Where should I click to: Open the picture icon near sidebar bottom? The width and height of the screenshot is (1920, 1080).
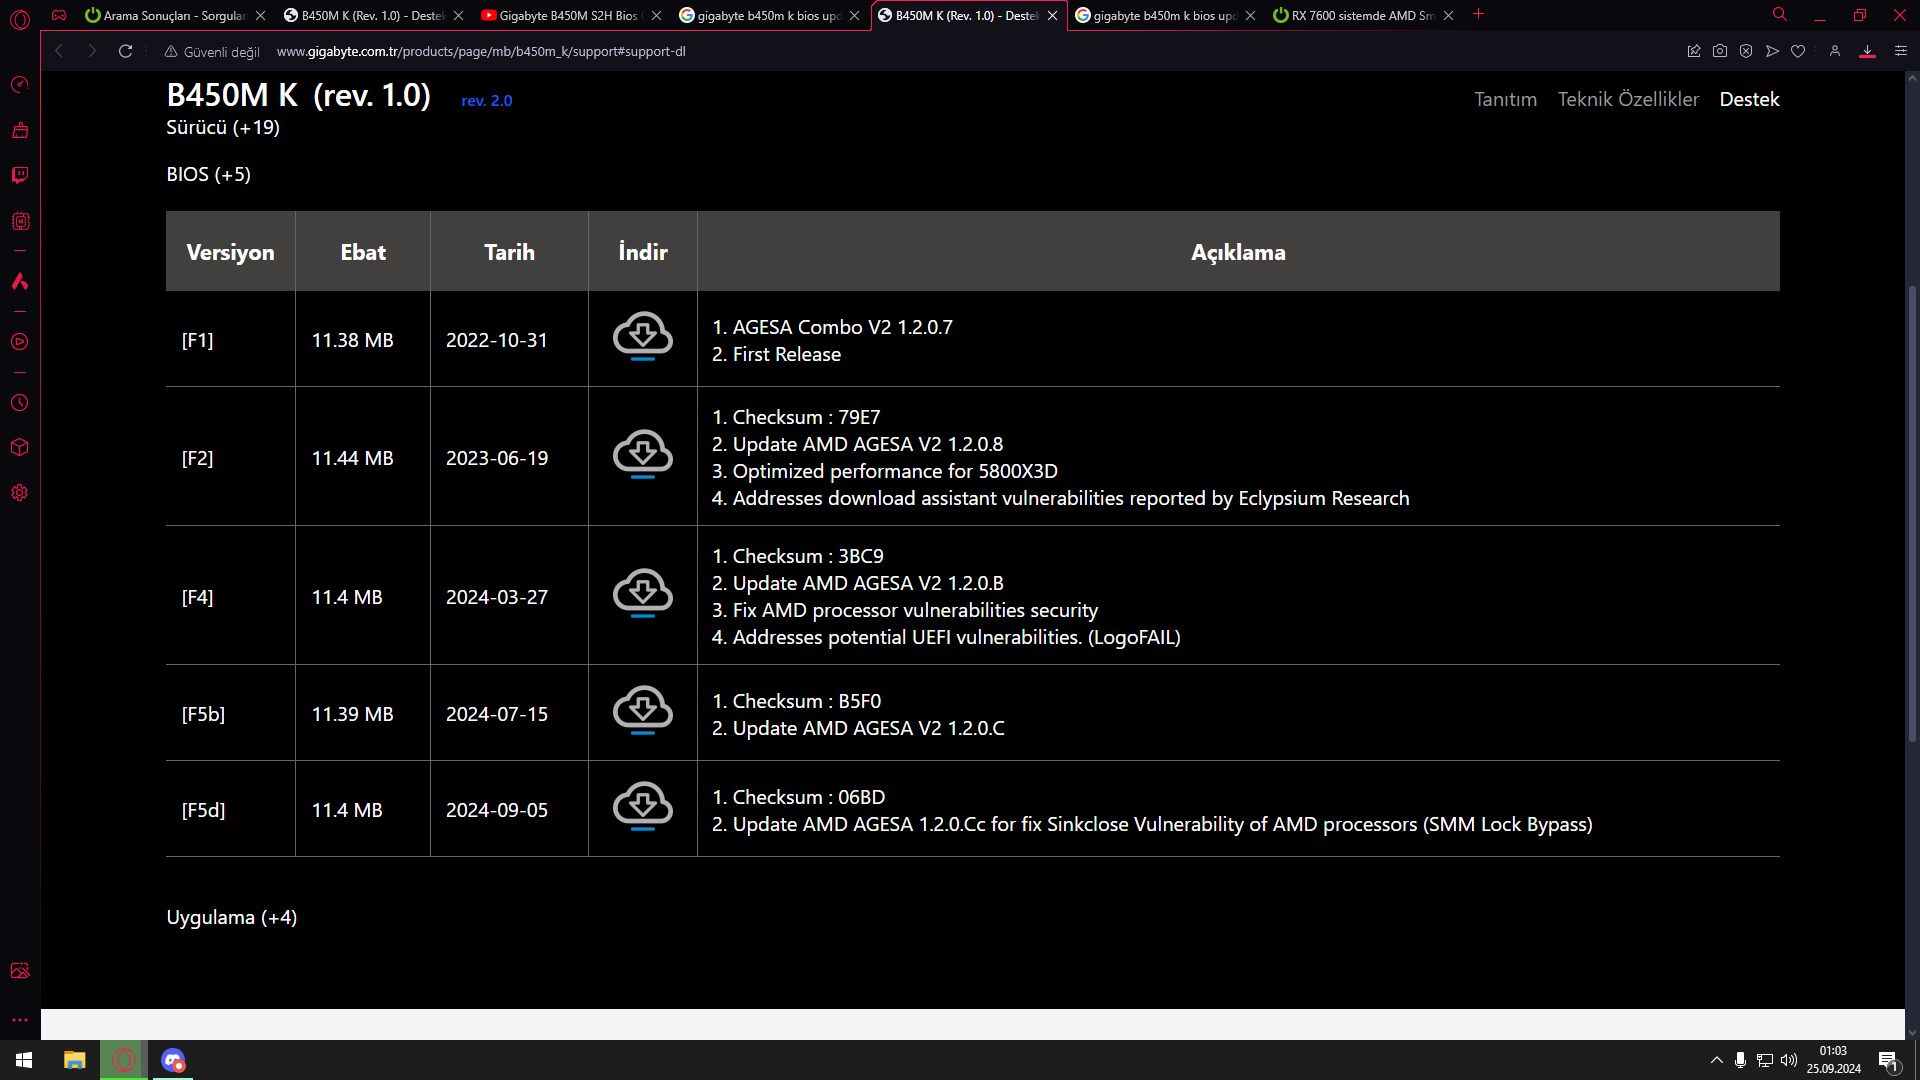point(20,971)
